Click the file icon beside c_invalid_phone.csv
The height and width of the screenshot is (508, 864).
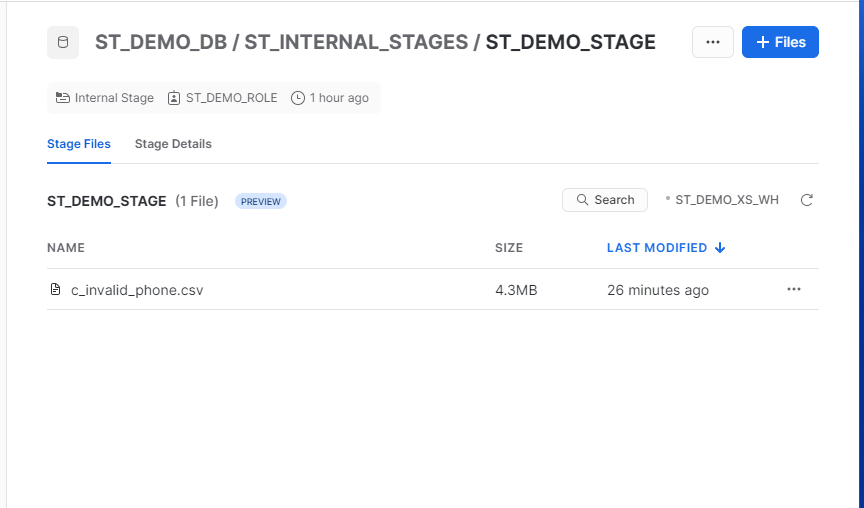(56, 290)
